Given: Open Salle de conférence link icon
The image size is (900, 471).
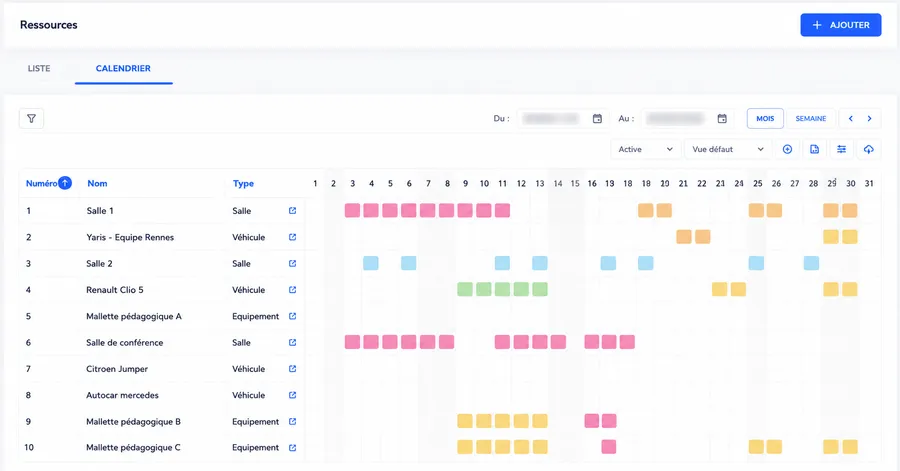Looking at the screenshot, I should tap(292, 342).
